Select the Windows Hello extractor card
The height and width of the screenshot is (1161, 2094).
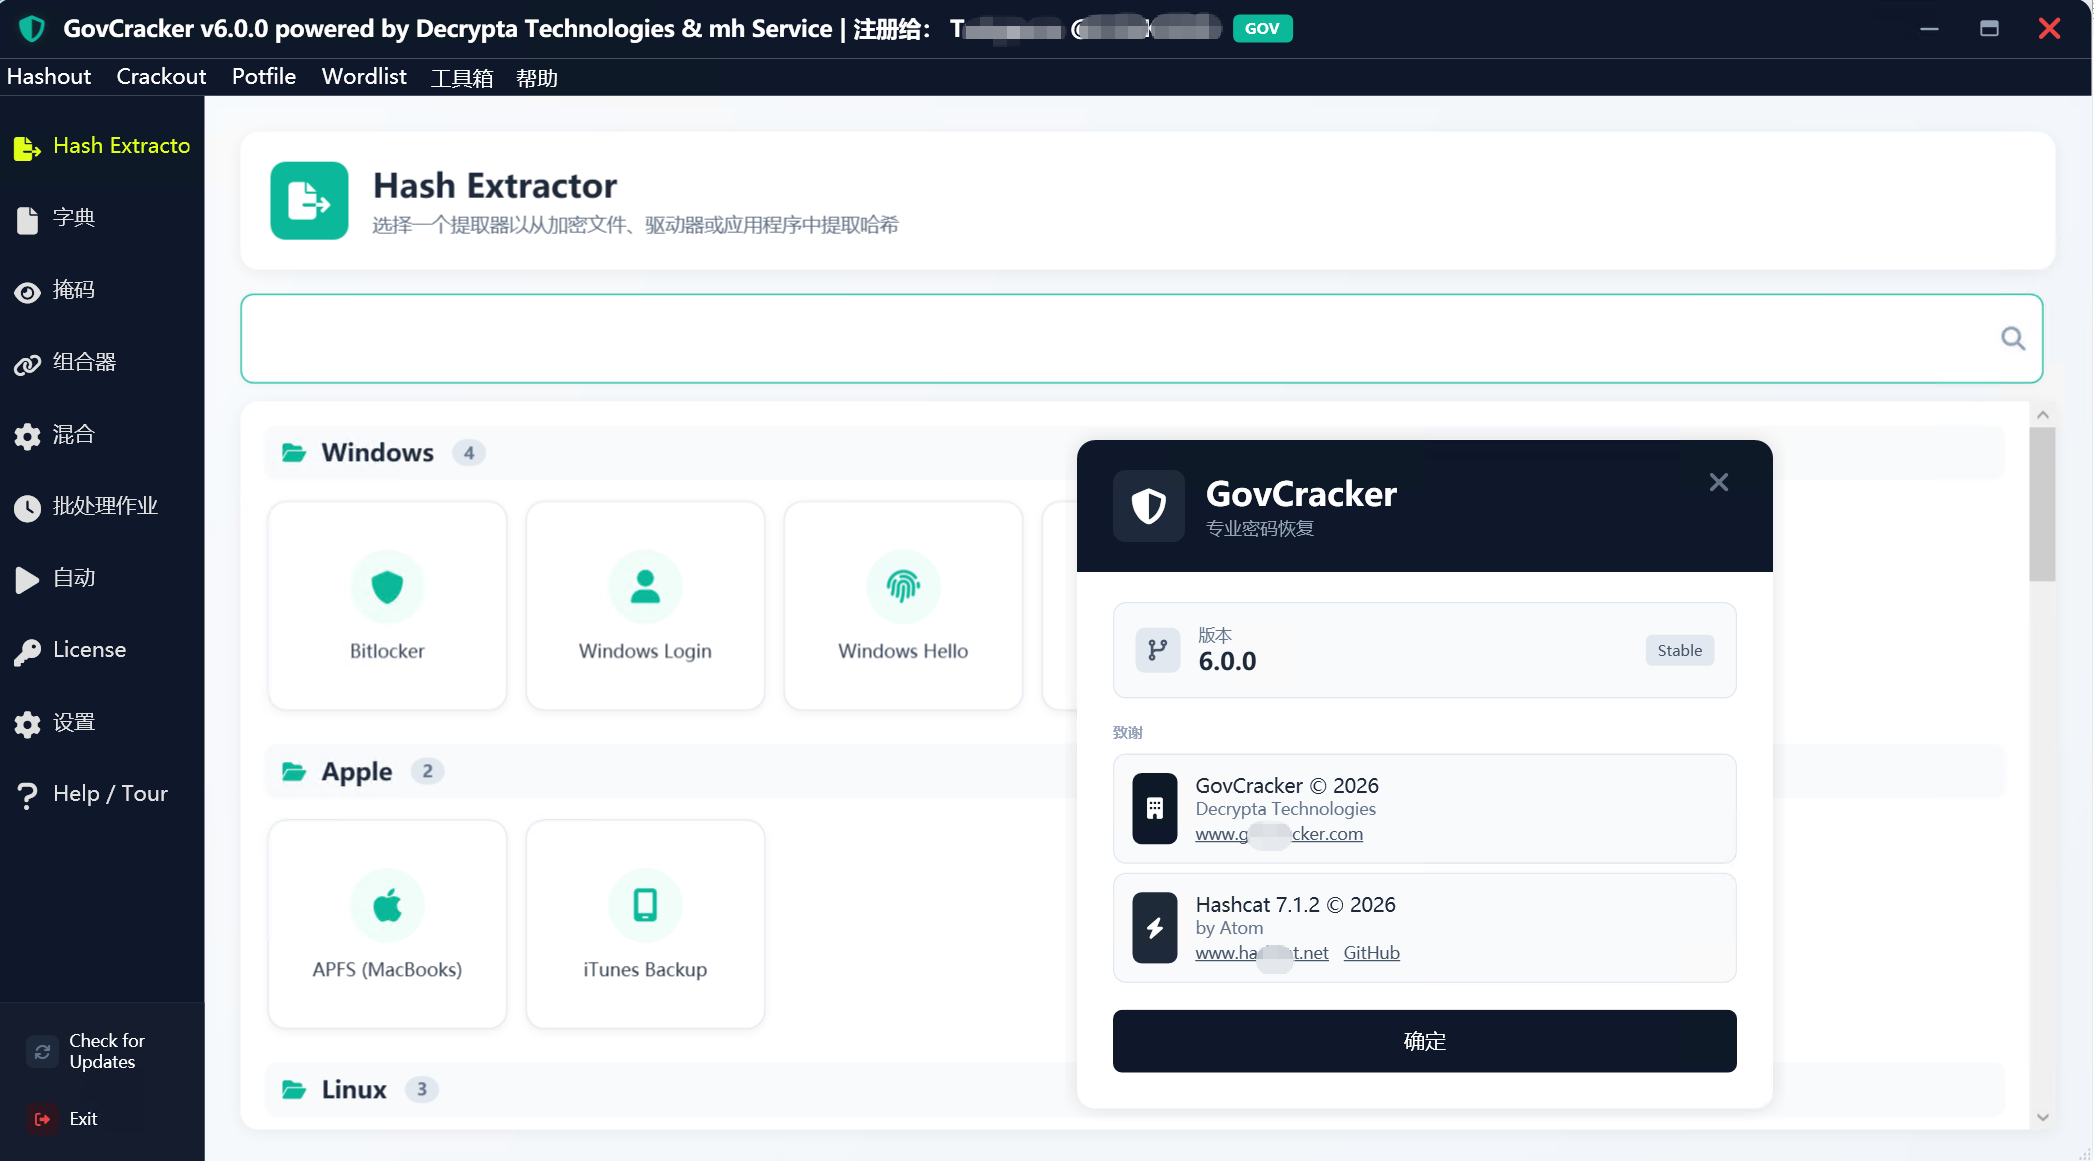point(903,606)
